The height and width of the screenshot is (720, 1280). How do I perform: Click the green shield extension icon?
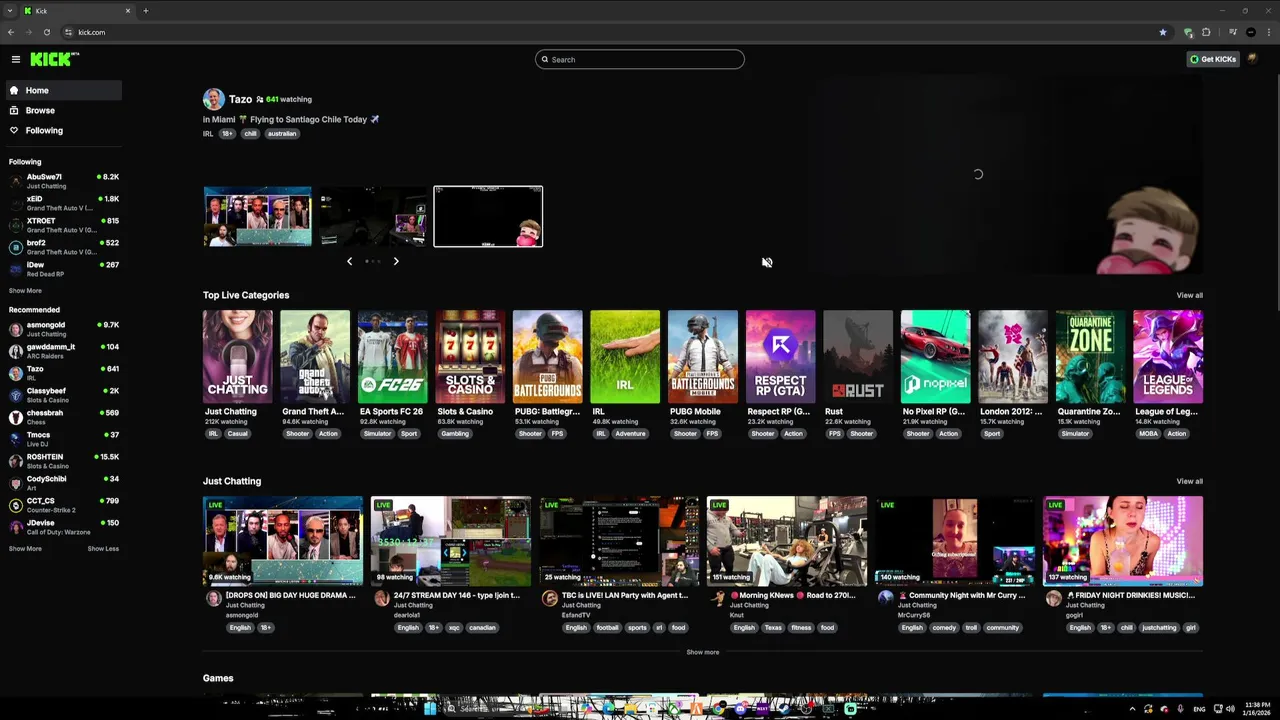pyautogui.click(x=1188, y=32)
